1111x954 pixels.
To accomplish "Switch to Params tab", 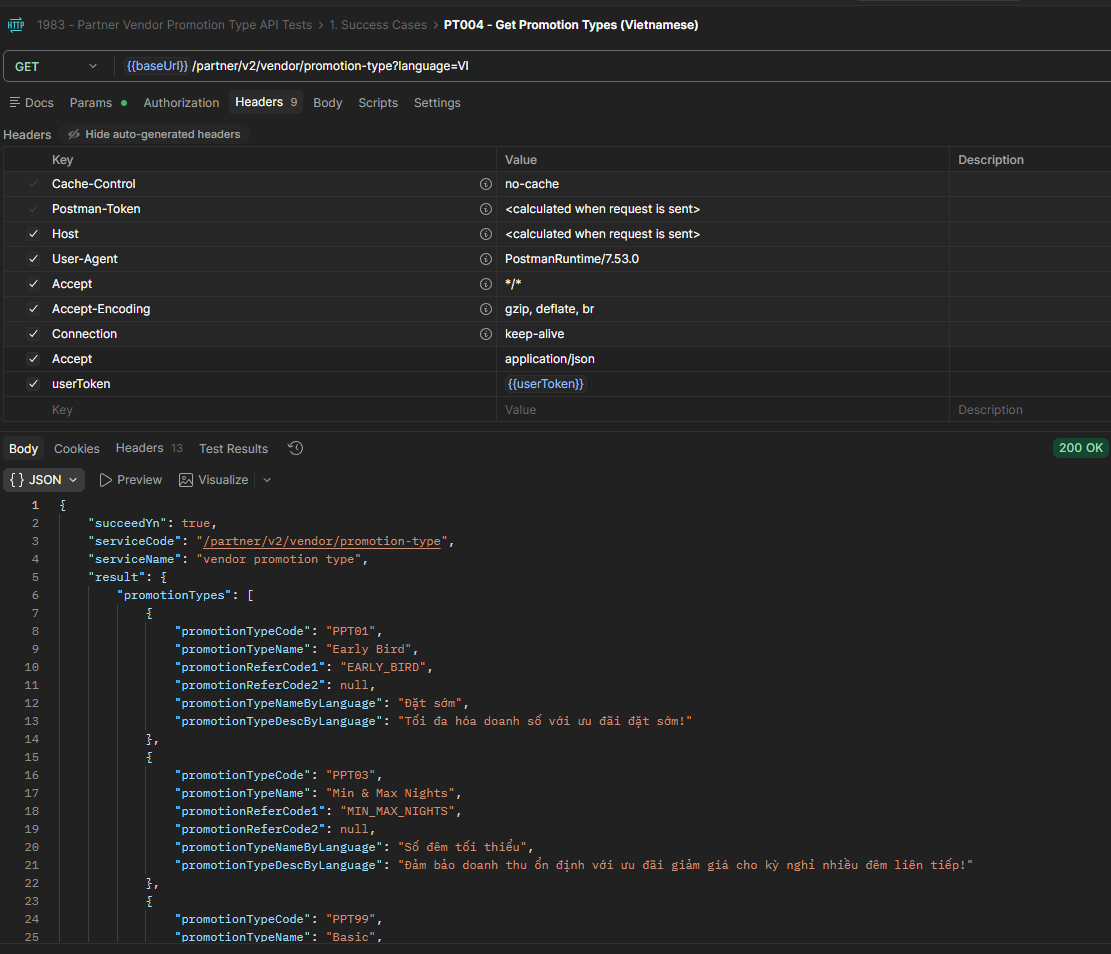I will click(98, 103).
